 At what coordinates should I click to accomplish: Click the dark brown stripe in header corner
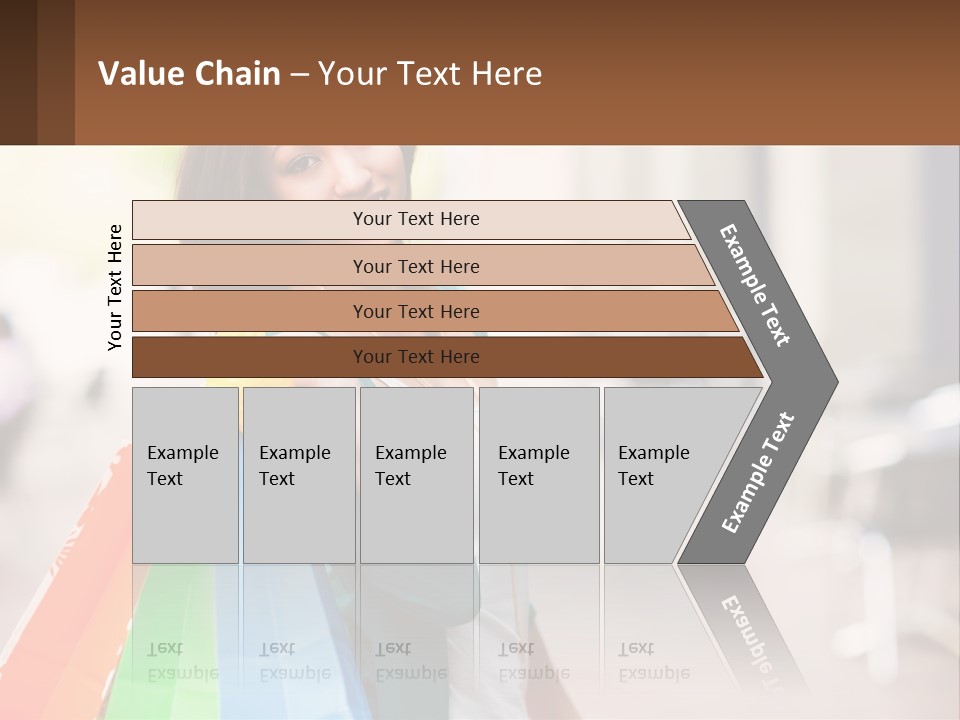click(18, 72)
